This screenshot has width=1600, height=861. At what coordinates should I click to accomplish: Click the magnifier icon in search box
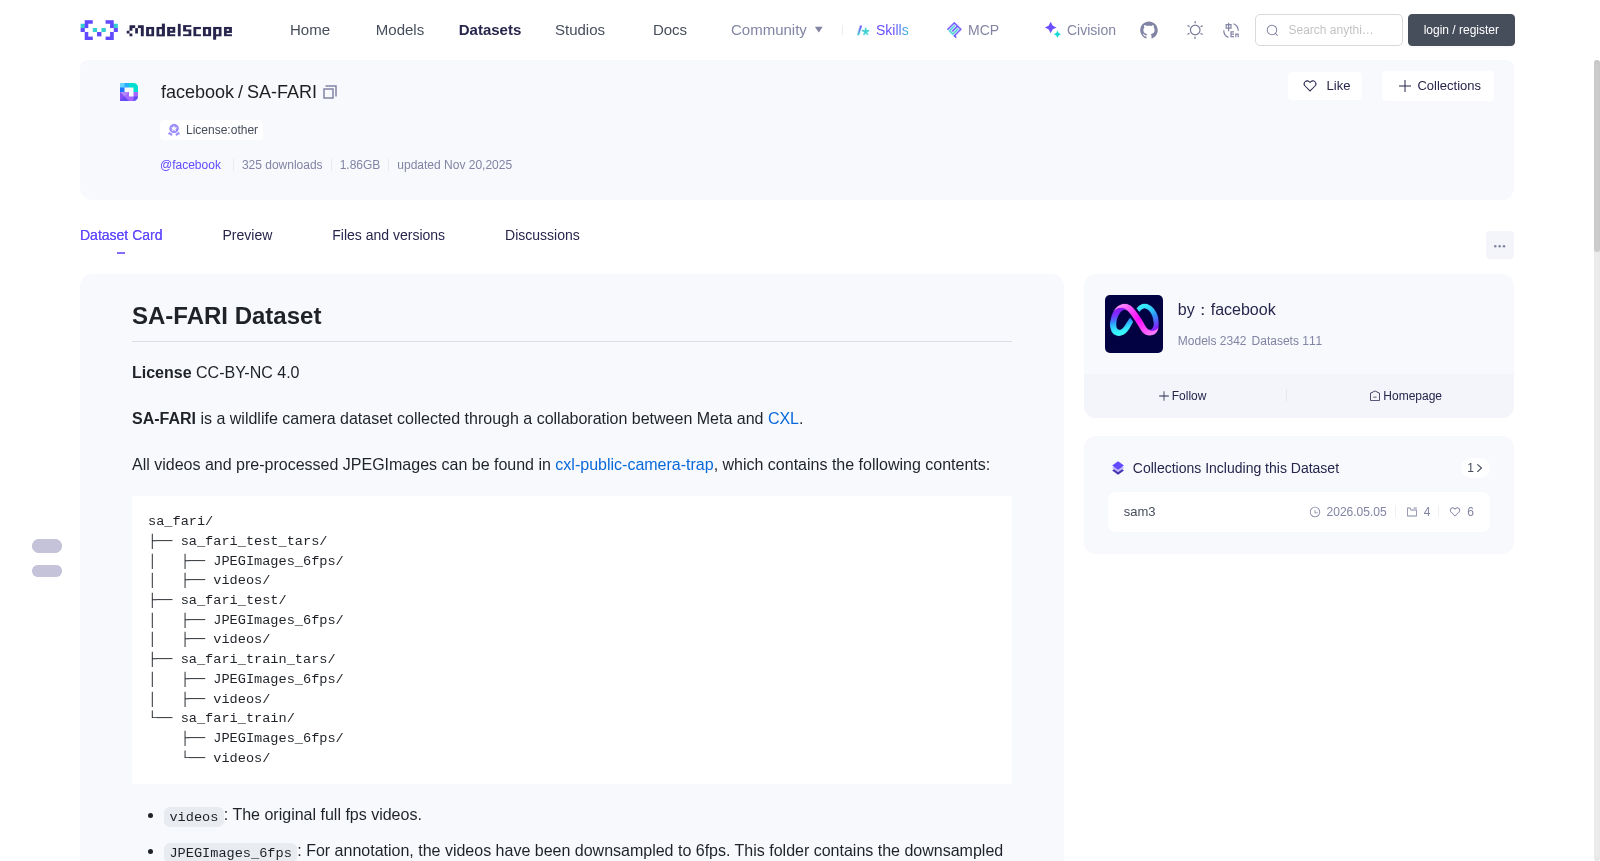tap(1273, 30)
